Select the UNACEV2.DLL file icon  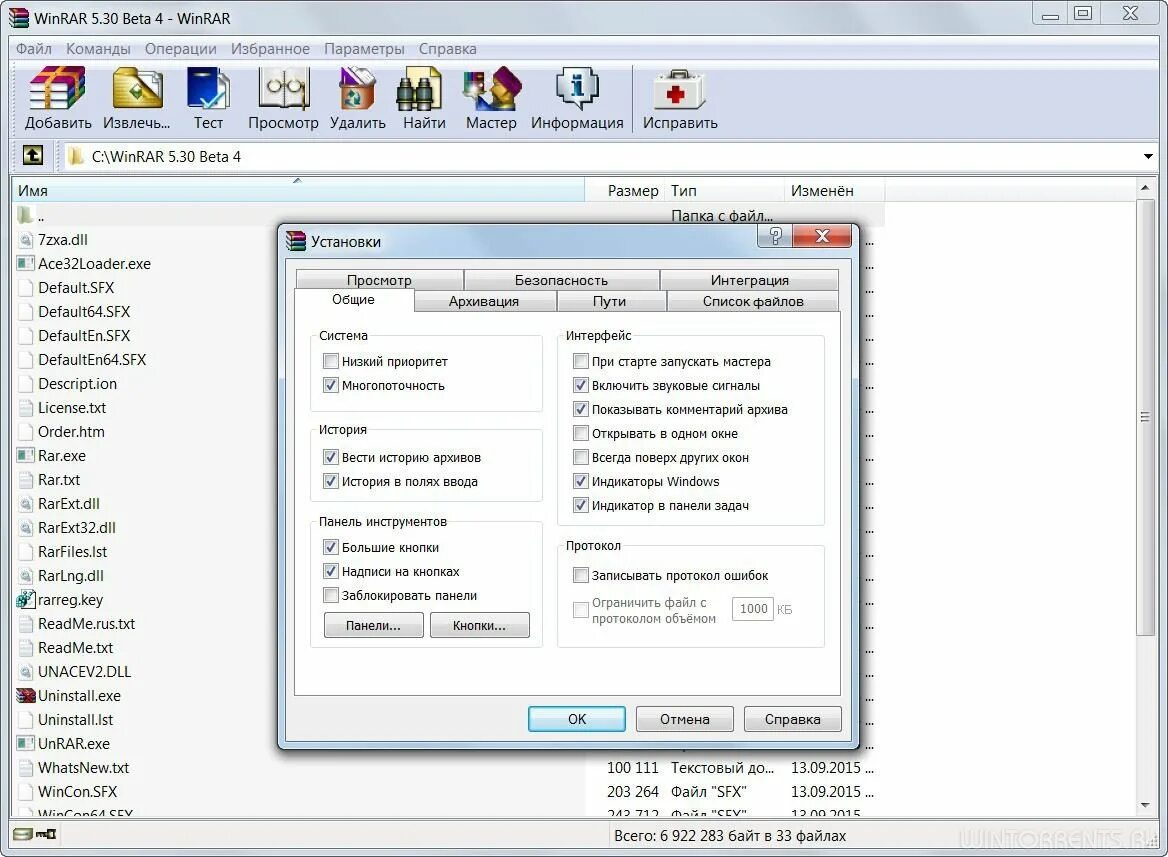point(25,671)
